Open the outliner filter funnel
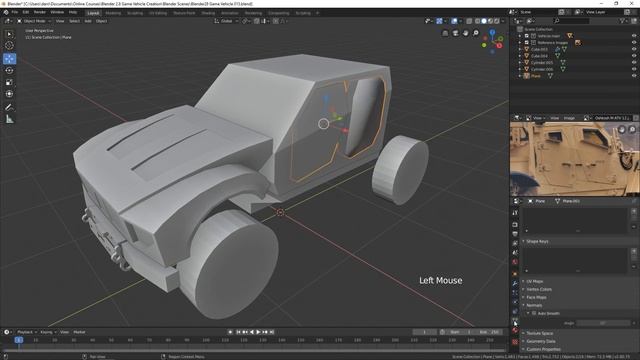Screen dimensions: 640x360 tap(622, 21)
